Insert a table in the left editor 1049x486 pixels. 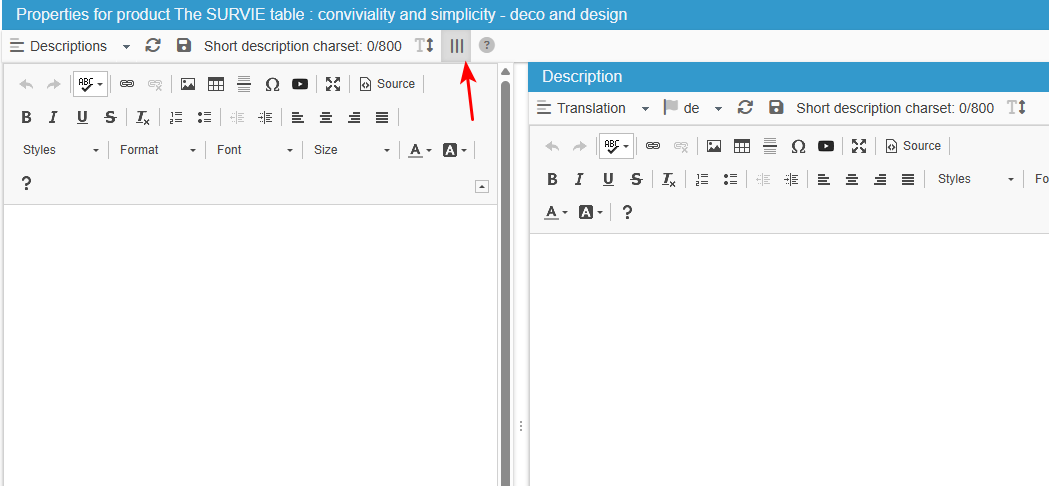pos(215,84)
